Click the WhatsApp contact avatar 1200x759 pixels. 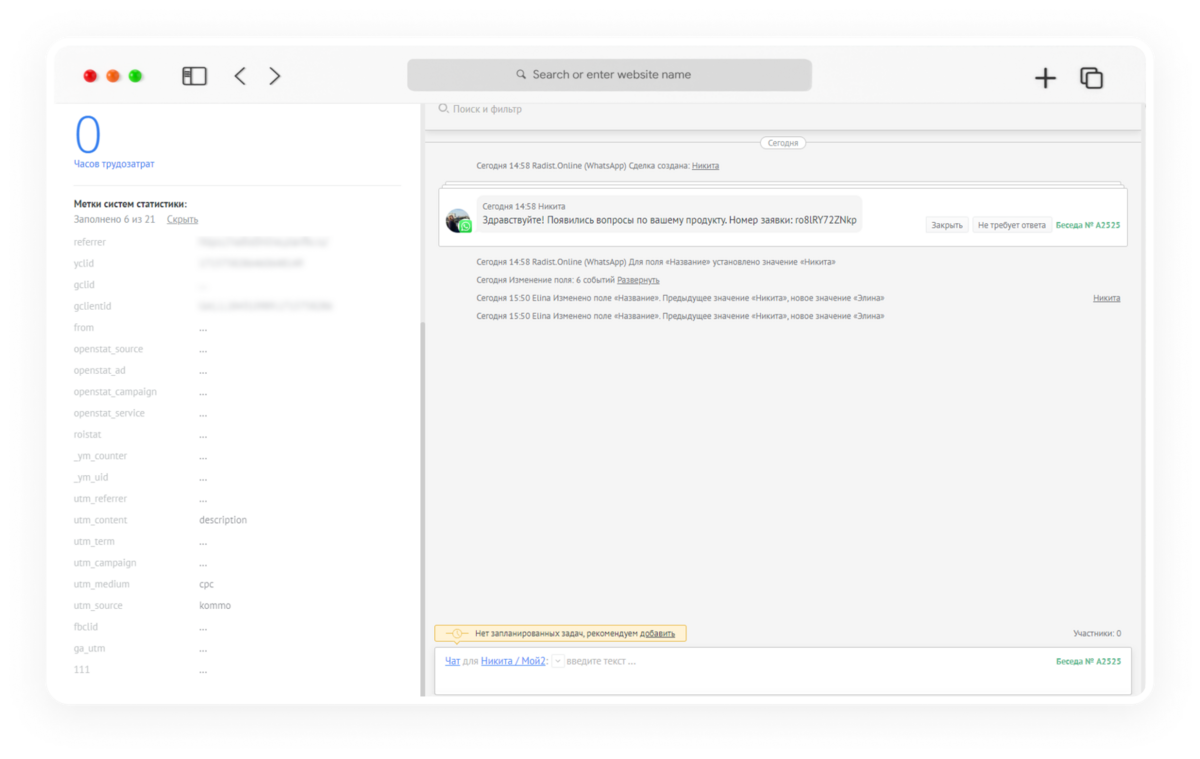pos(458,221)
